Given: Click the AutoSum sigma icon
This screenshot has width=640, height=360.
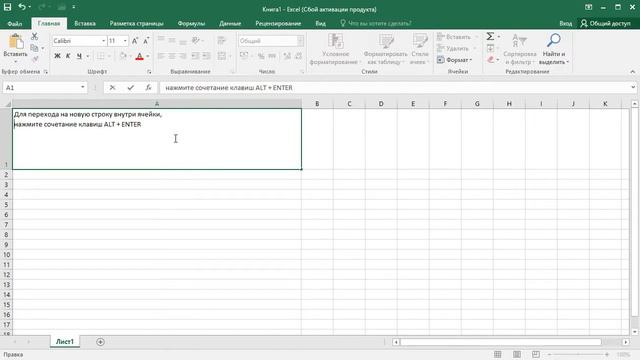Looking at the screenshot, I should [x=490, y=37].
